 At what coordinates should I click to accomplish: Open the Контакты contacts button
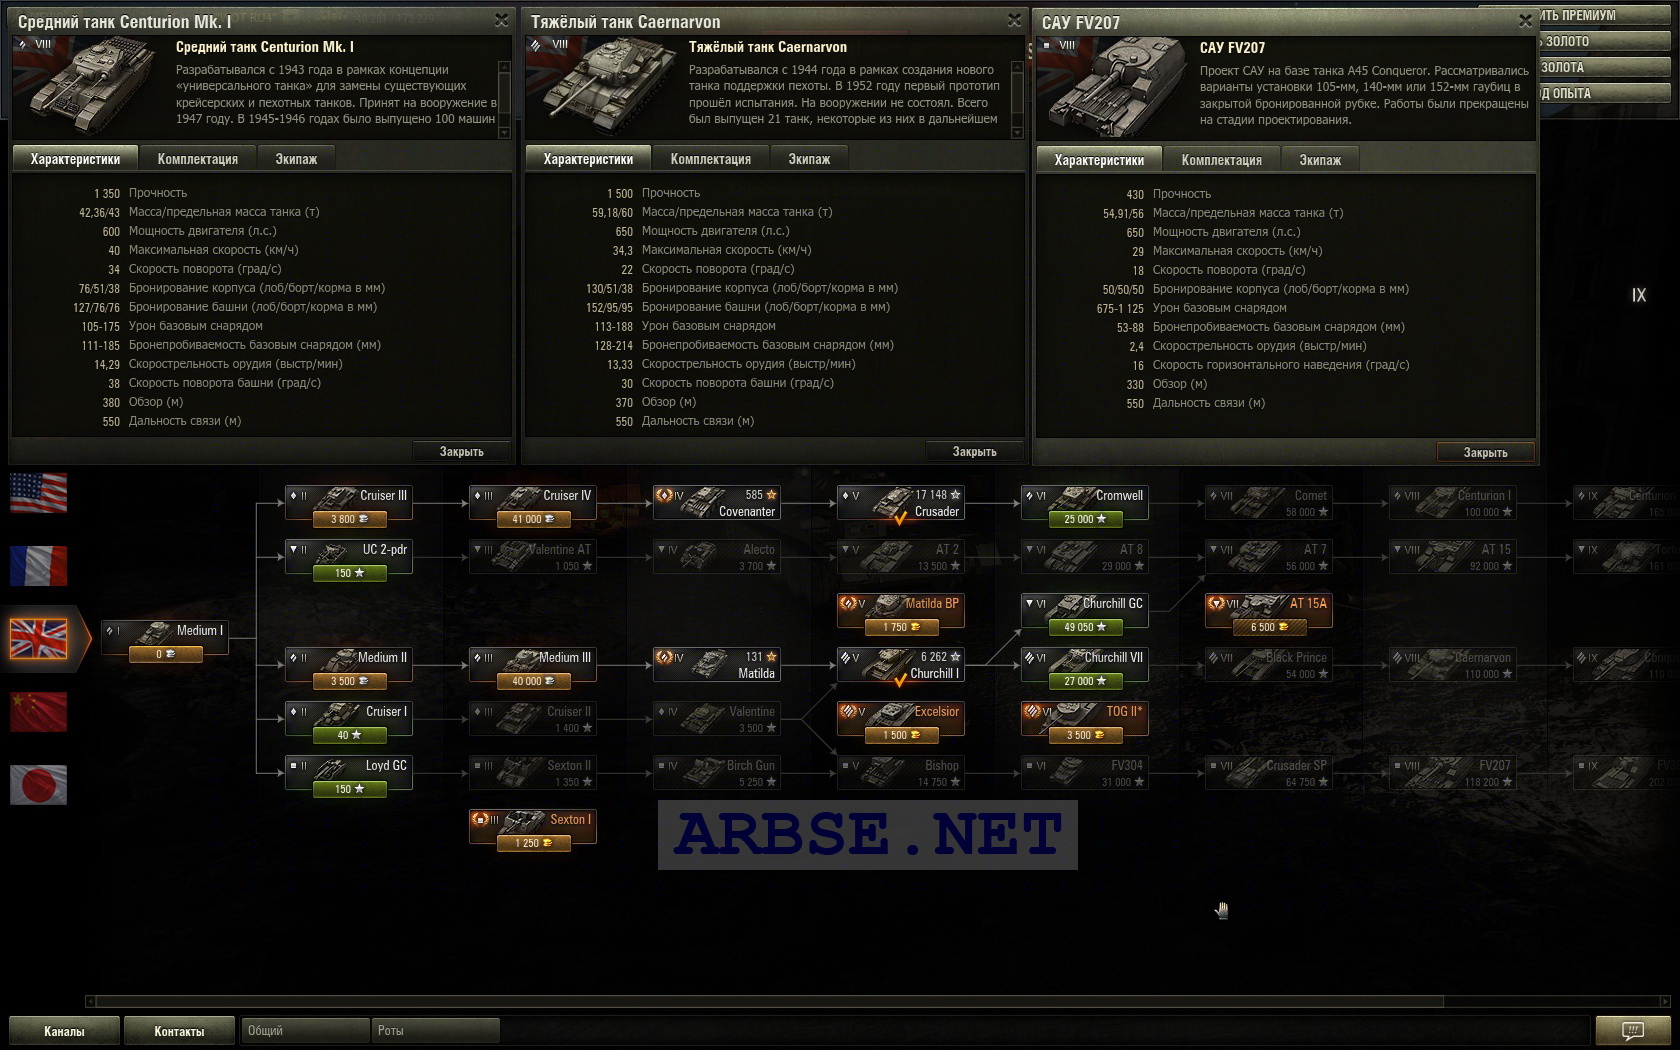click(179, 1031)
